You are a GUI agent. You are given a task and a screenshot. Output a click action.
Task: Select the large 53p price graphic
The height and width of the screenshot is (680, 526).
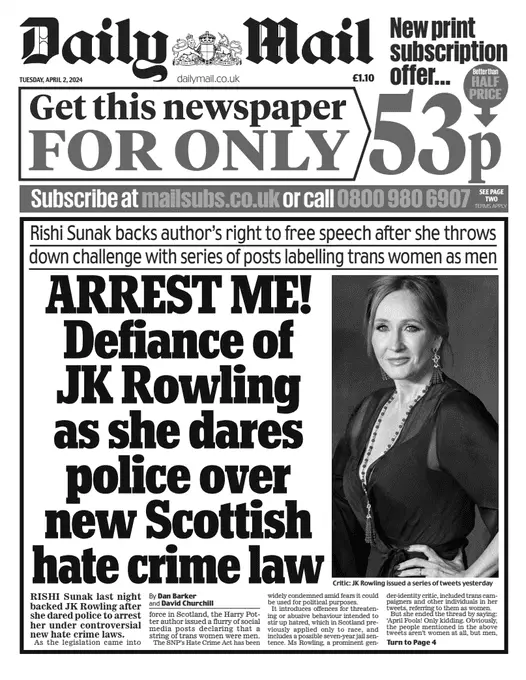436,132
